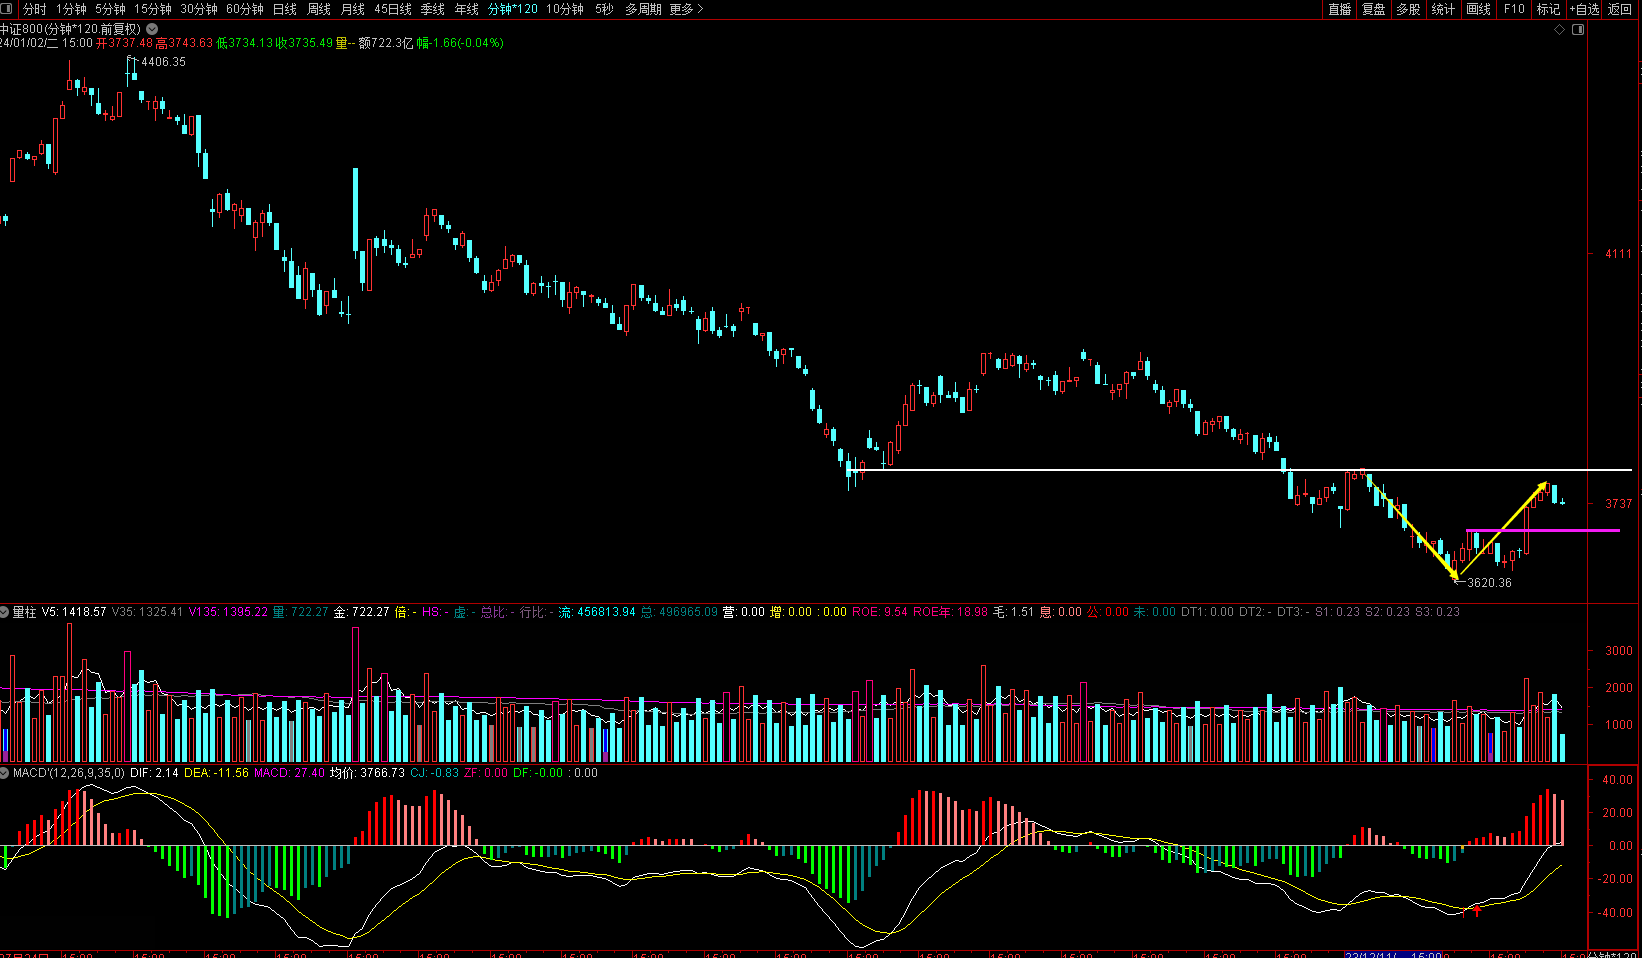
Task: Select the 15分钟 period
Action: (x=153, y=9)
